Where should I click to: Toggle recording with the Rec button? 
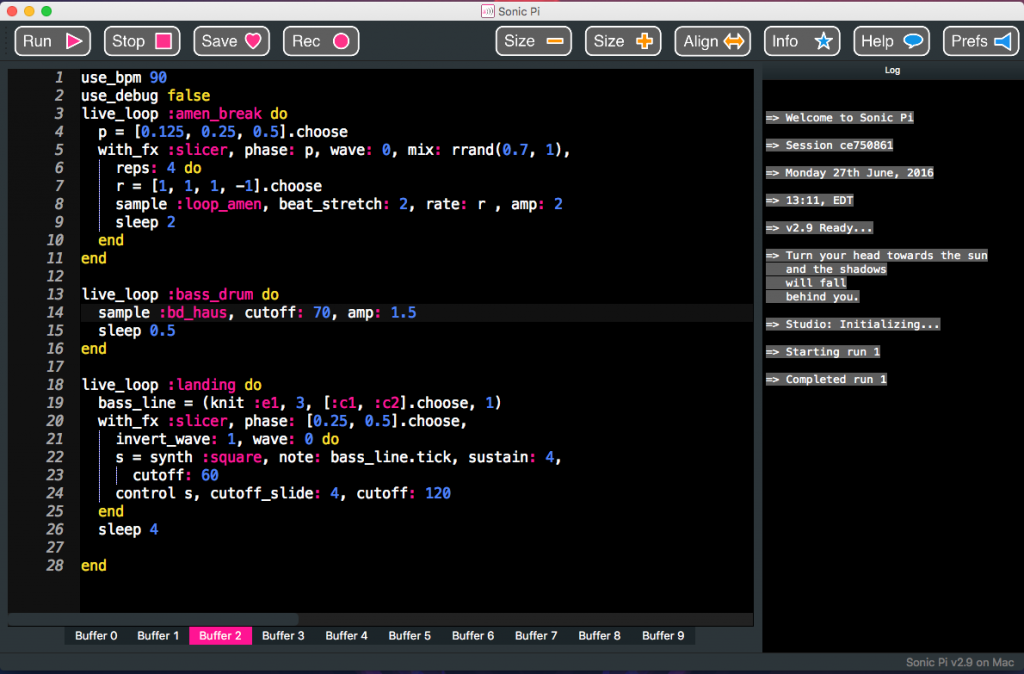[321, 41]
